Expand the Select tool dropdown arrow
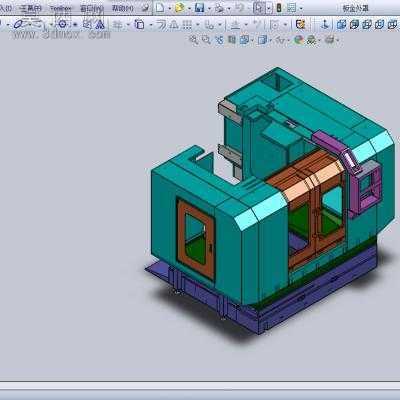Screen dimensions: 400x400 269,8
